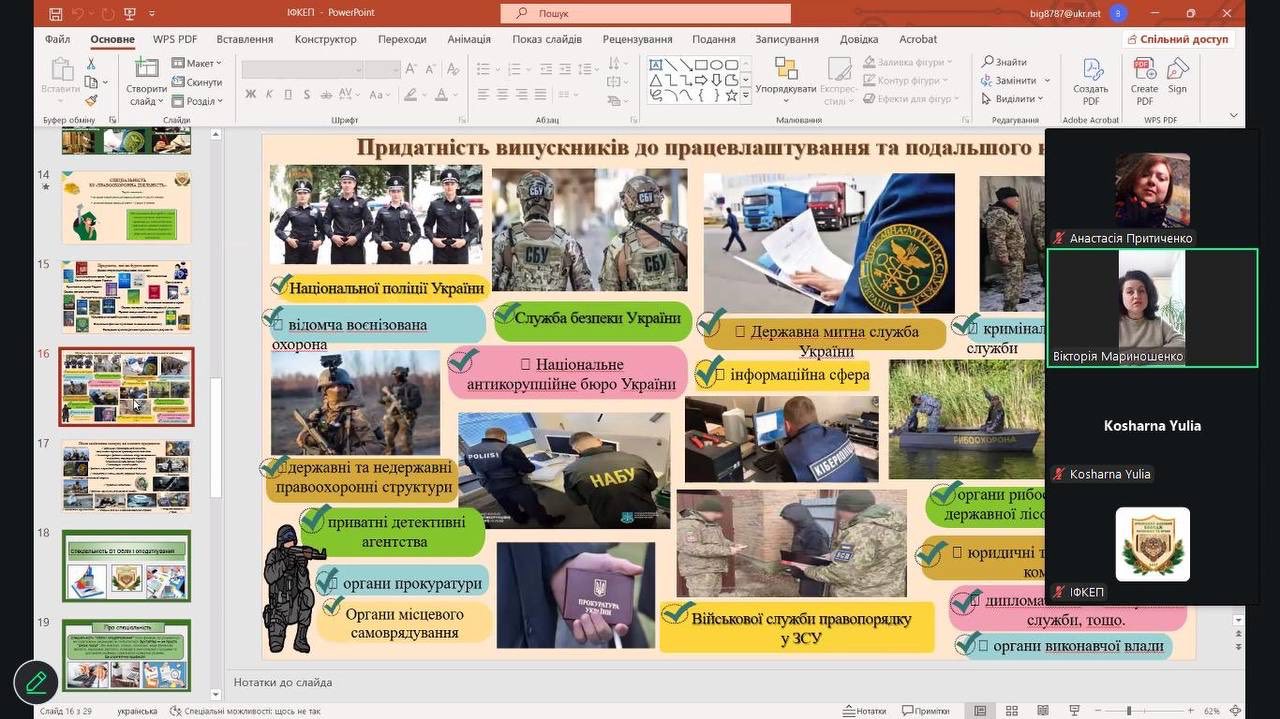Toggle text shadow (S) formatting
The height and width of the screenshot is (719, 1280).
[x=307, y=95]
